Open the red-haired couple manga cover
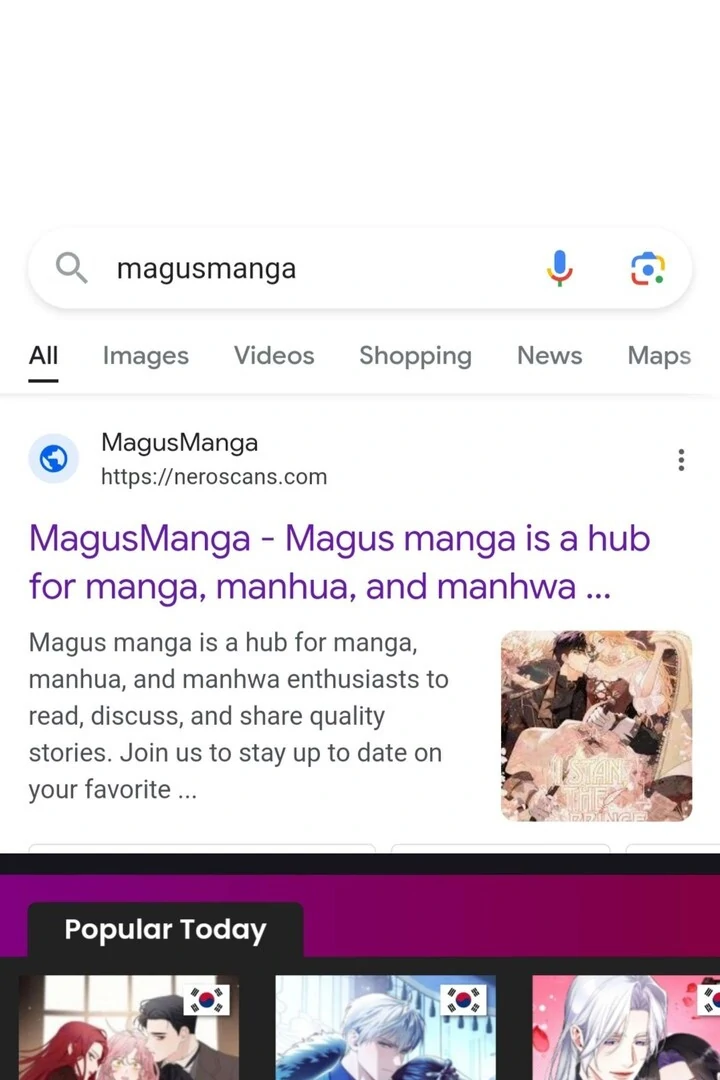This screenshot has width=720, height=1080. click(129, 1027)
